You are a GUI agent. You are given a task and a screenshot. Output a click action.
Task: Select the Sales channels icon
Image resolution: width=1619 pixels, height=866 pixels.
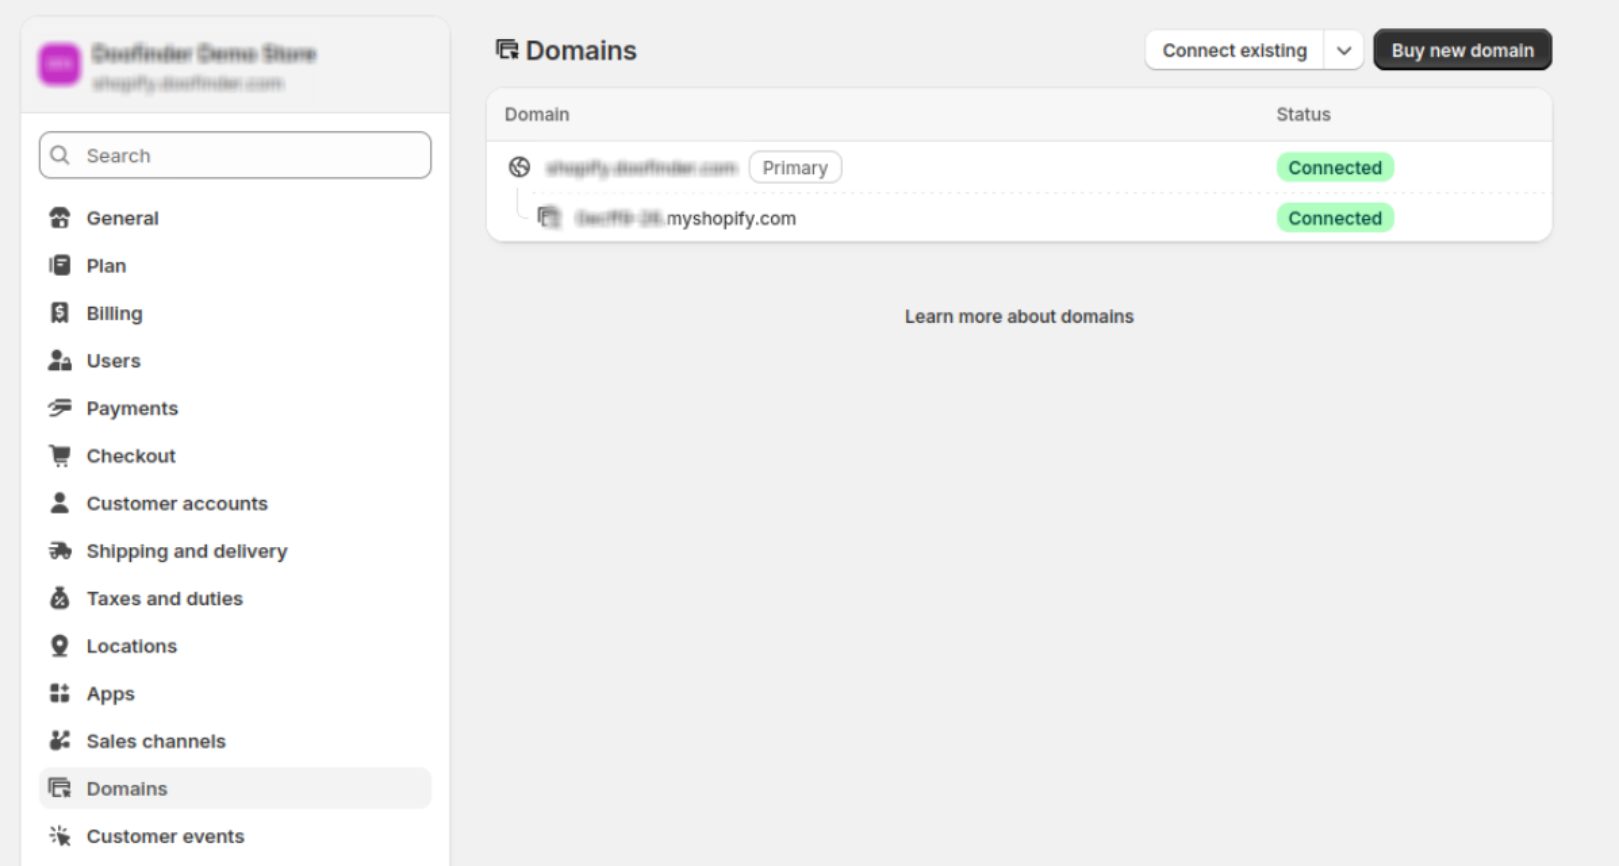pos(59,741)
